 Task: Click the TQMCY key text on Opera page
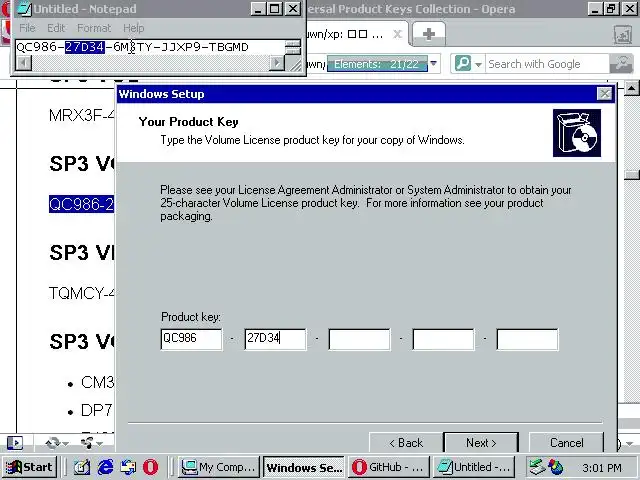click(81, 293)
